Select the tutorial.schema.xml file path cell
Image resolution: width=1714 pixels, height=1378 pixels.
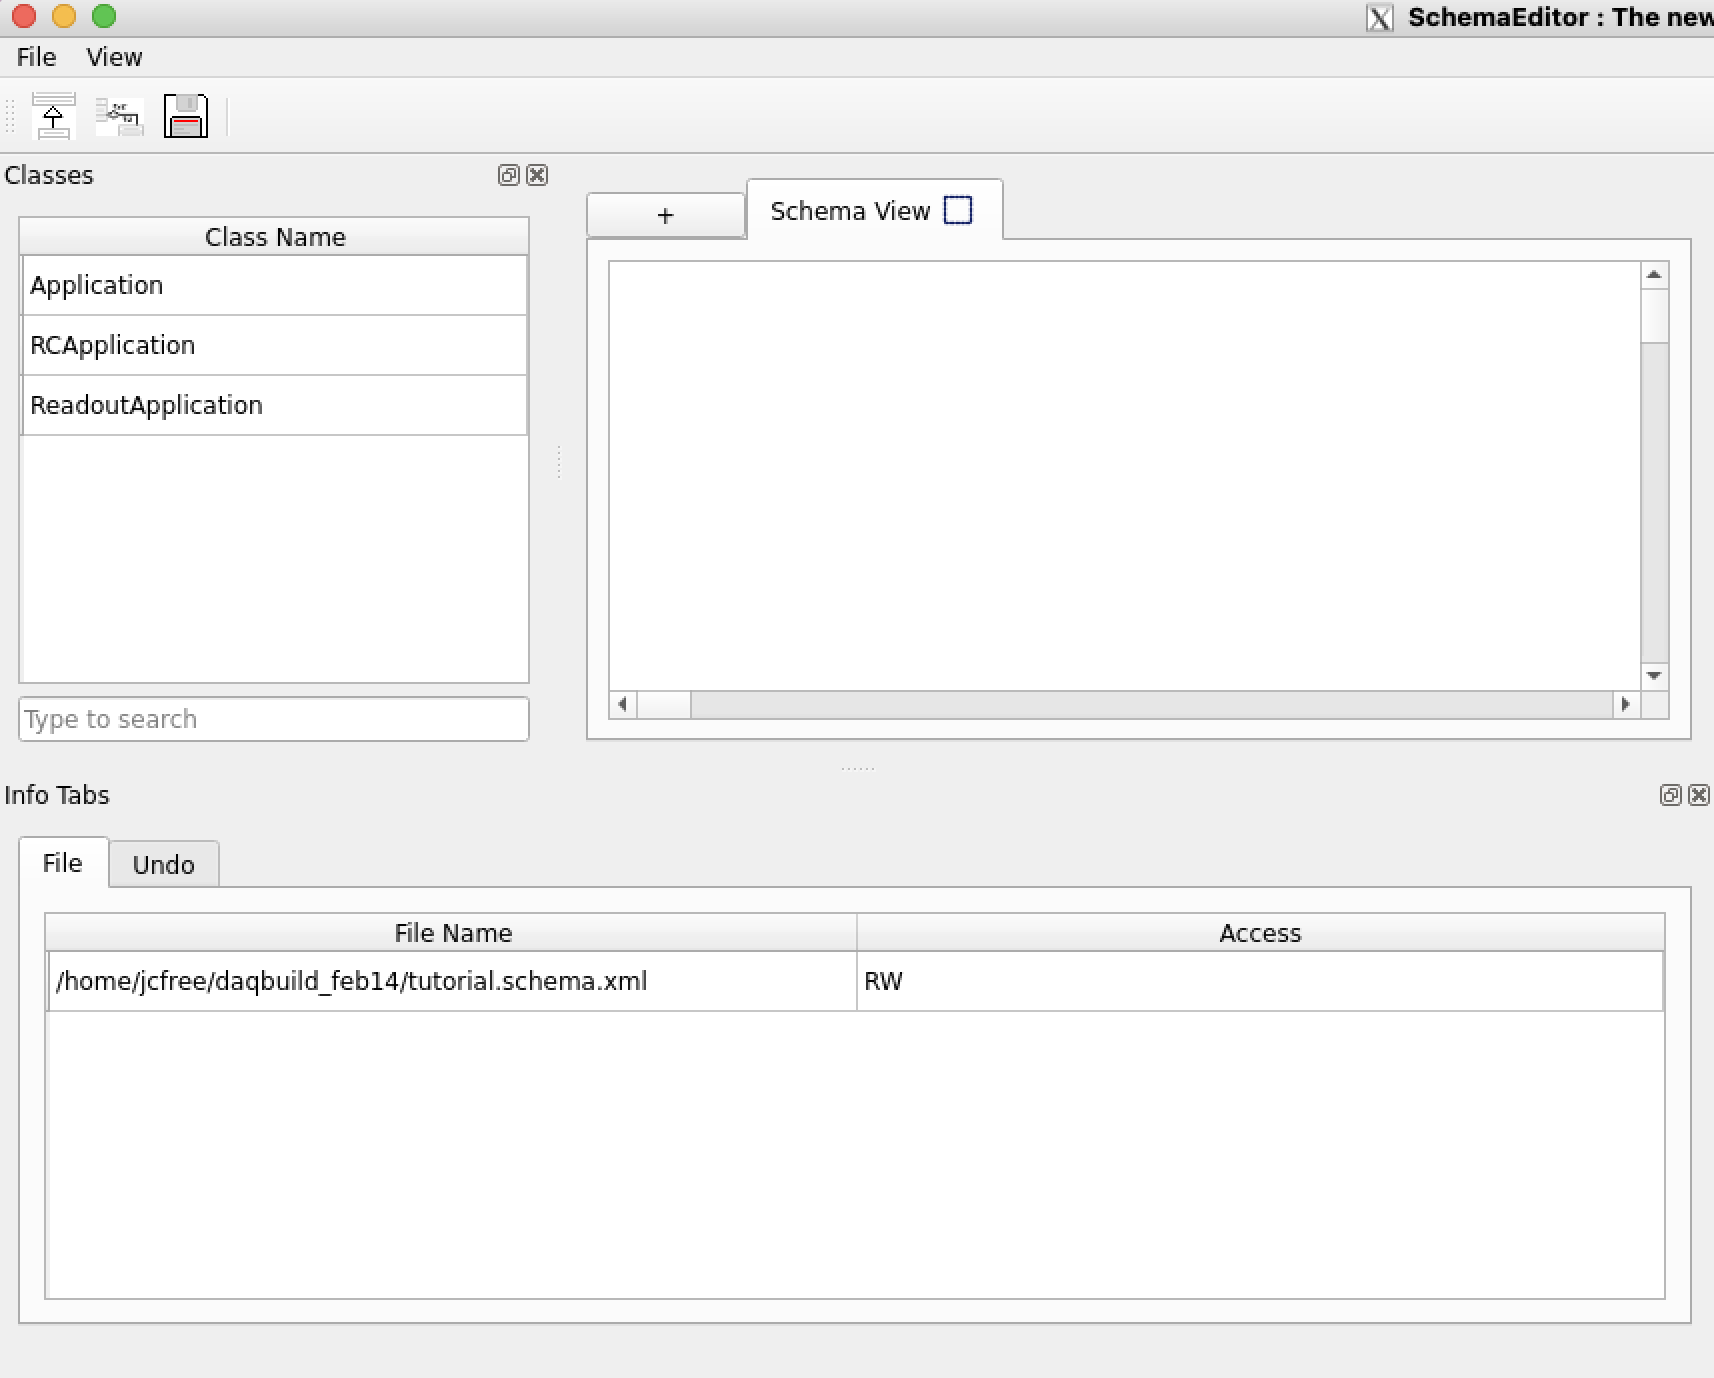point(452,981)
